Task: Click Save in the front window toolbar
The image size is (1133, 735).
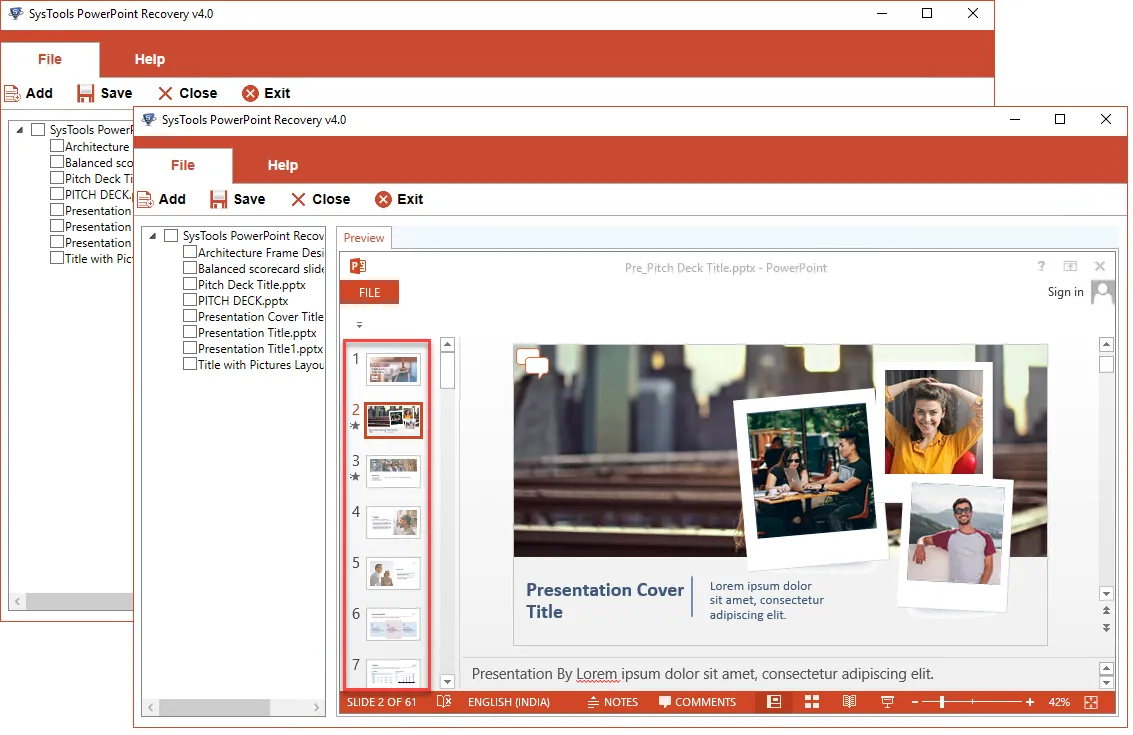Action: pyautogui.click(x=238, y=199)
